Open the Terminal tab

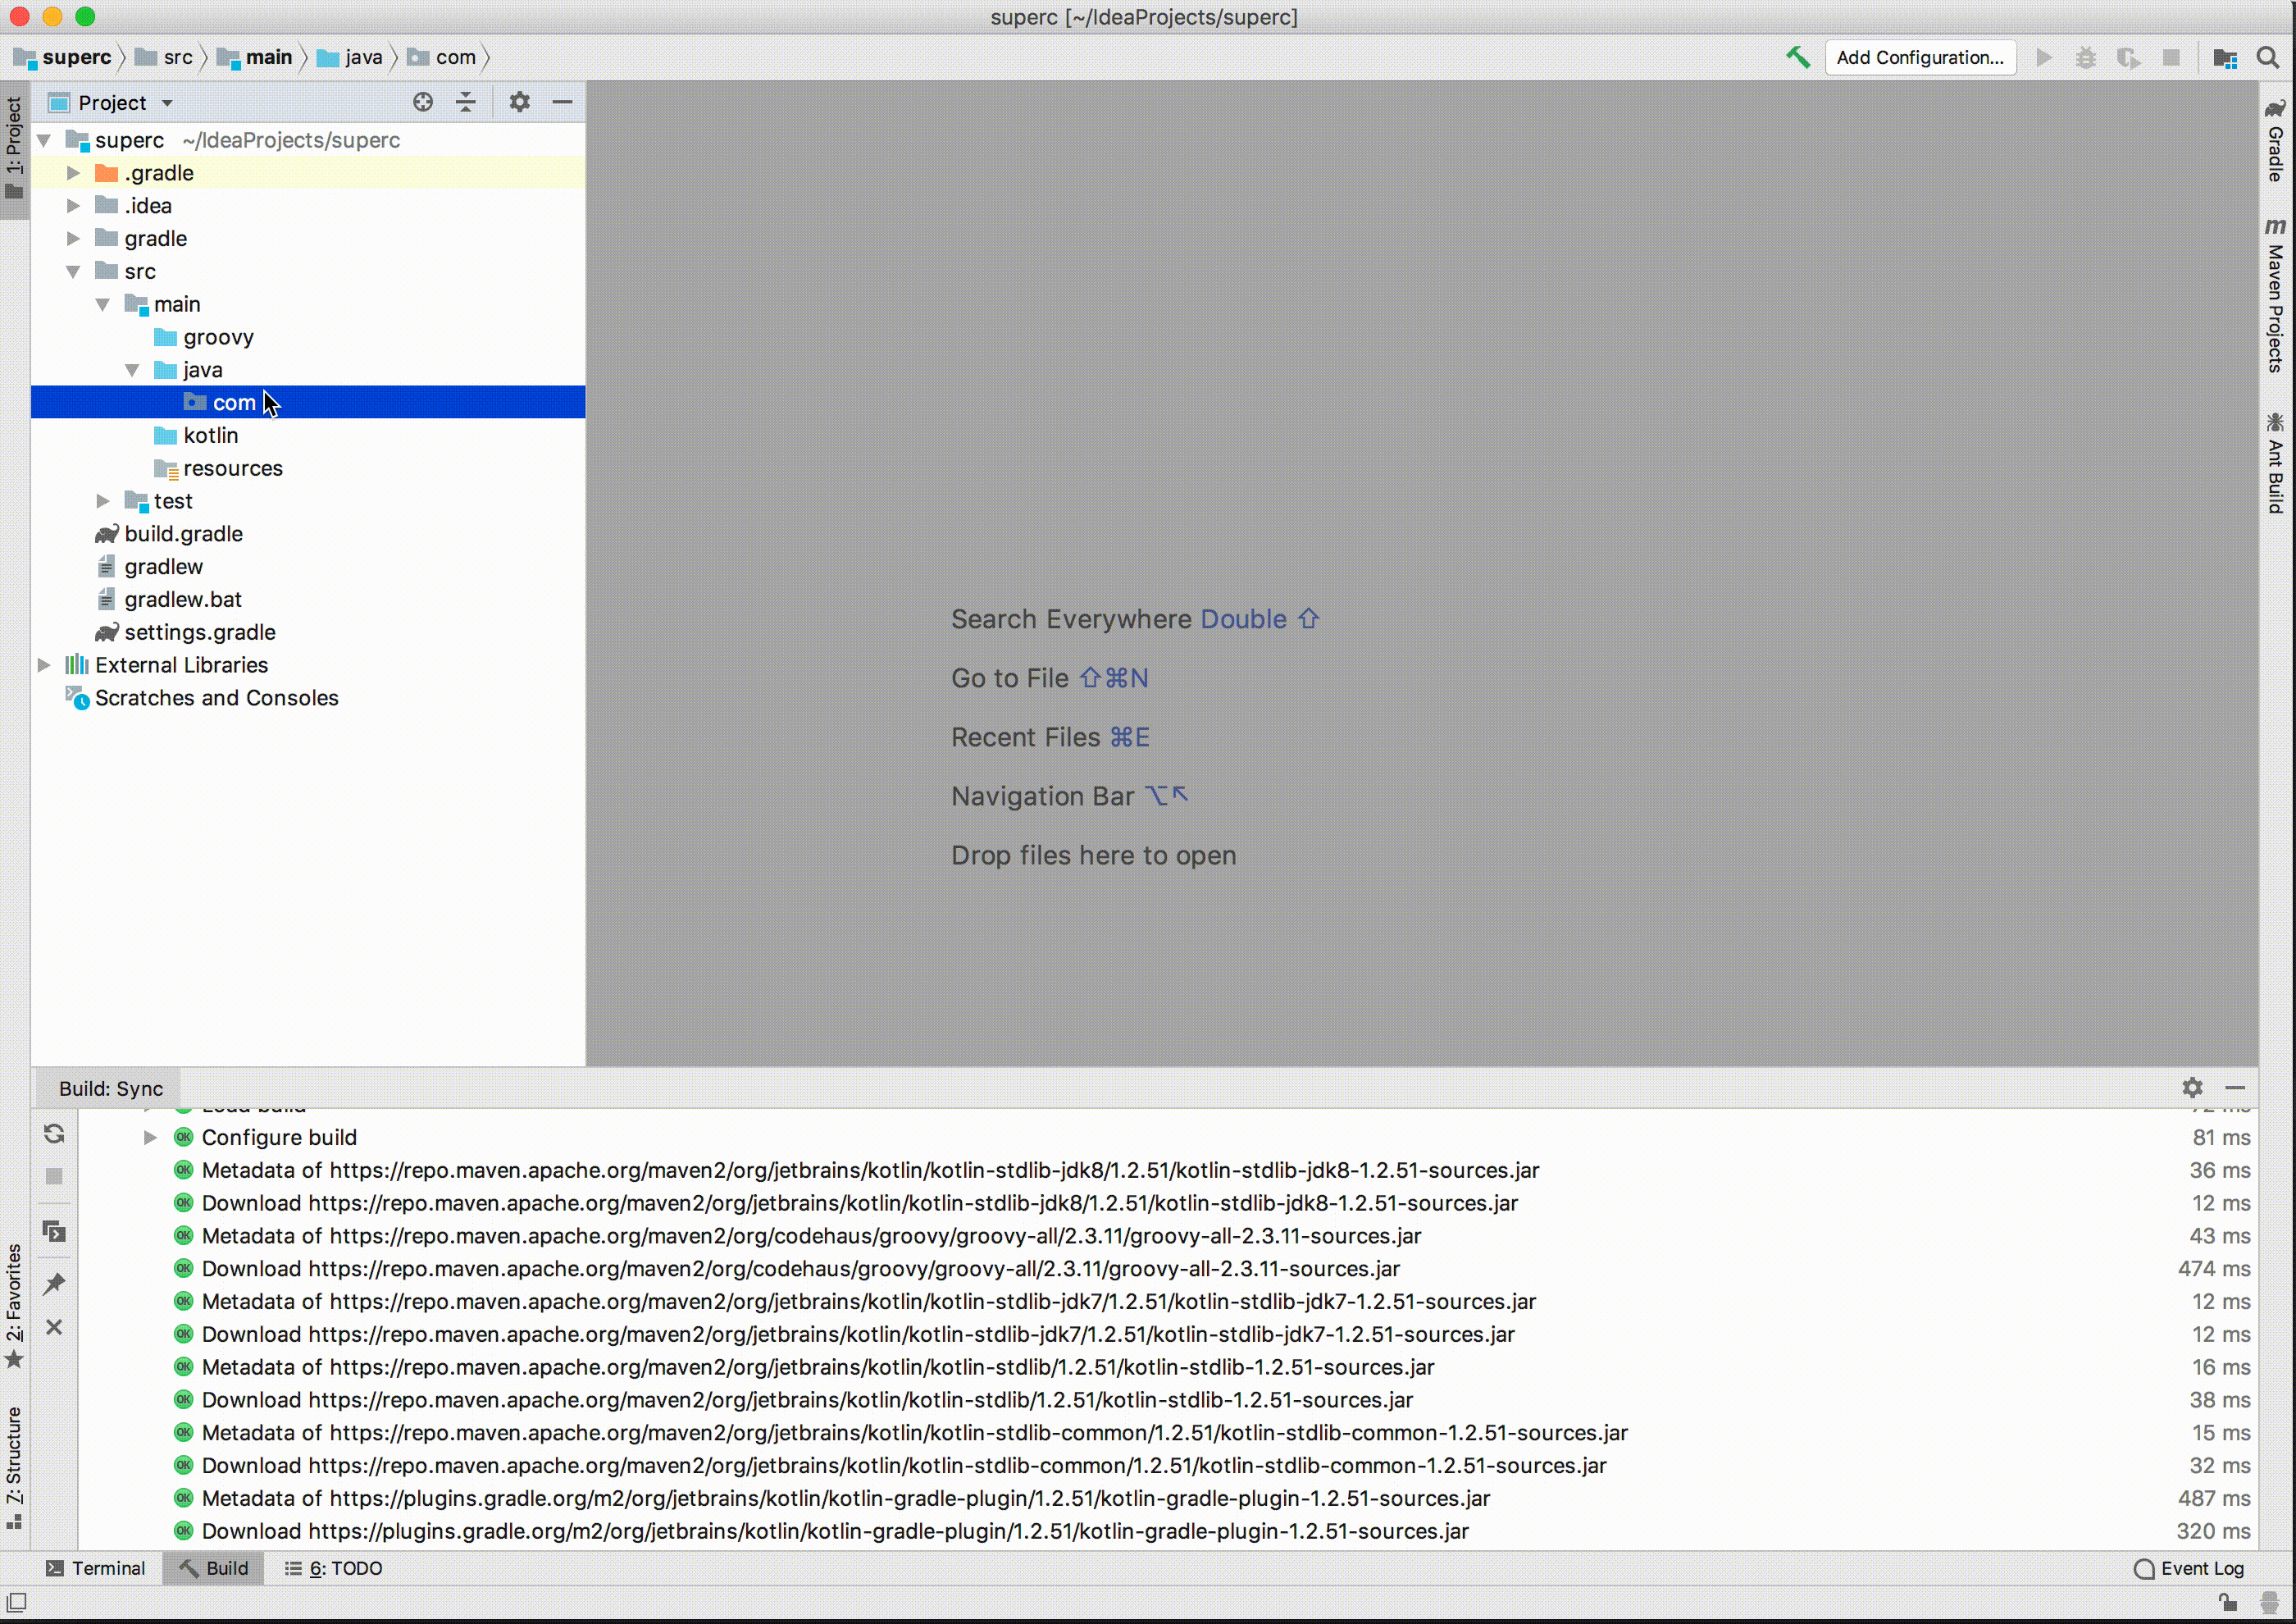[96, 1568]
